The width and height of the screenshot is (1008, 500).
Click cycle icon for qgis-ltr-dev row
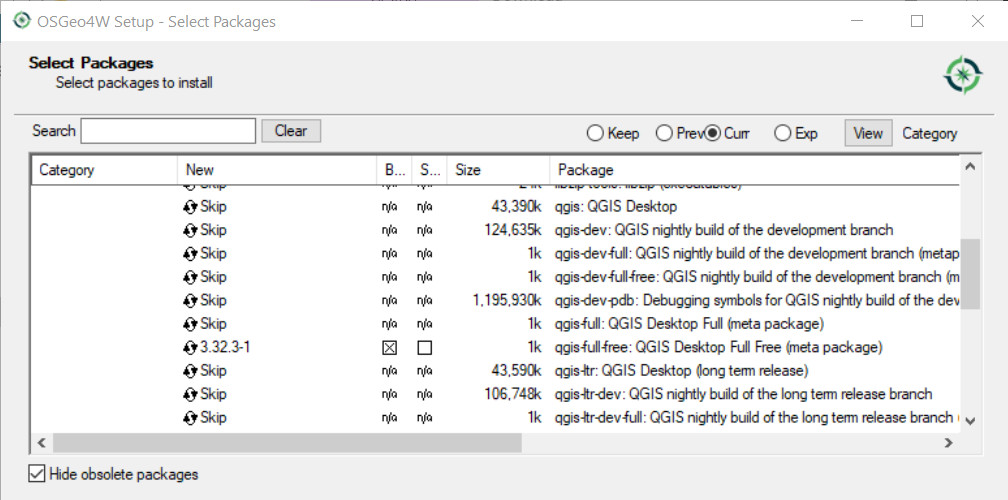190,394
